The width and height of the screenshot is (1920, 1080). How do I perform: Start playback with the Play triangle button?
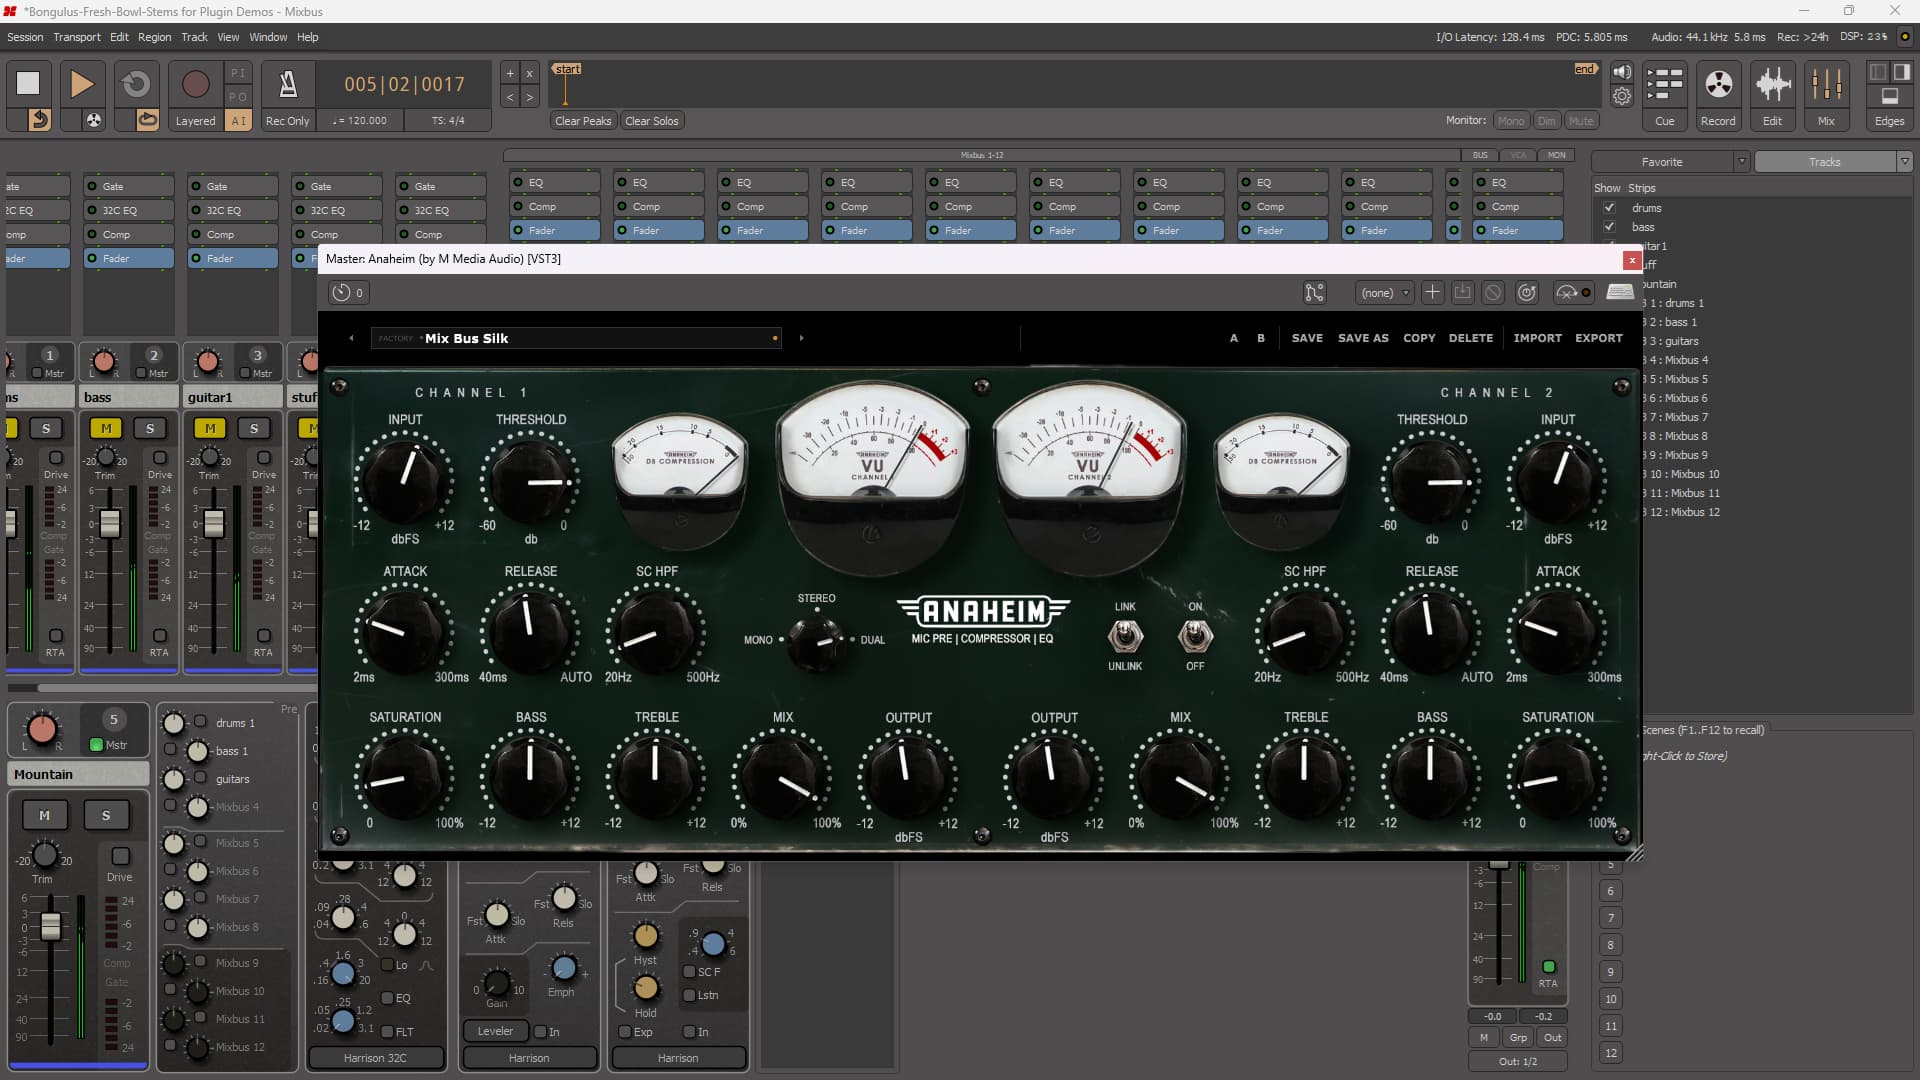[82, 84]
